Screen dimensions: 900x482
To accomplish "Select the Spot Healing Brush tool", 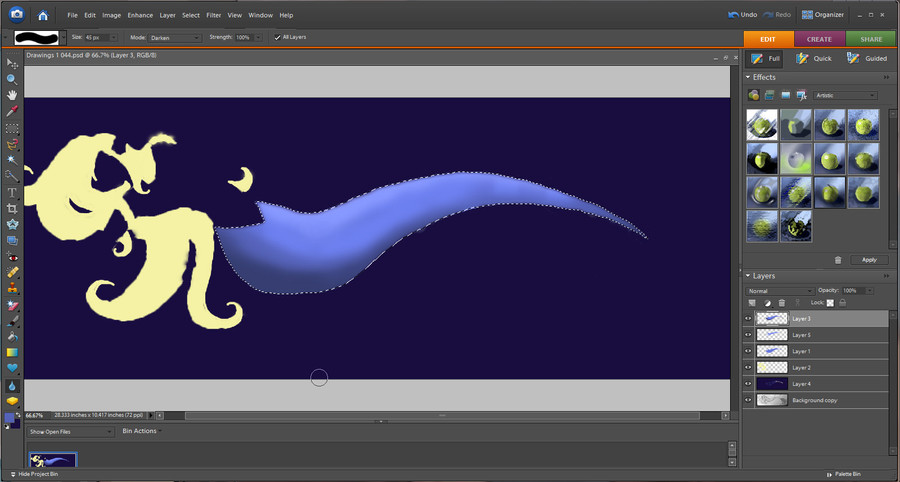I will (12, 272).
